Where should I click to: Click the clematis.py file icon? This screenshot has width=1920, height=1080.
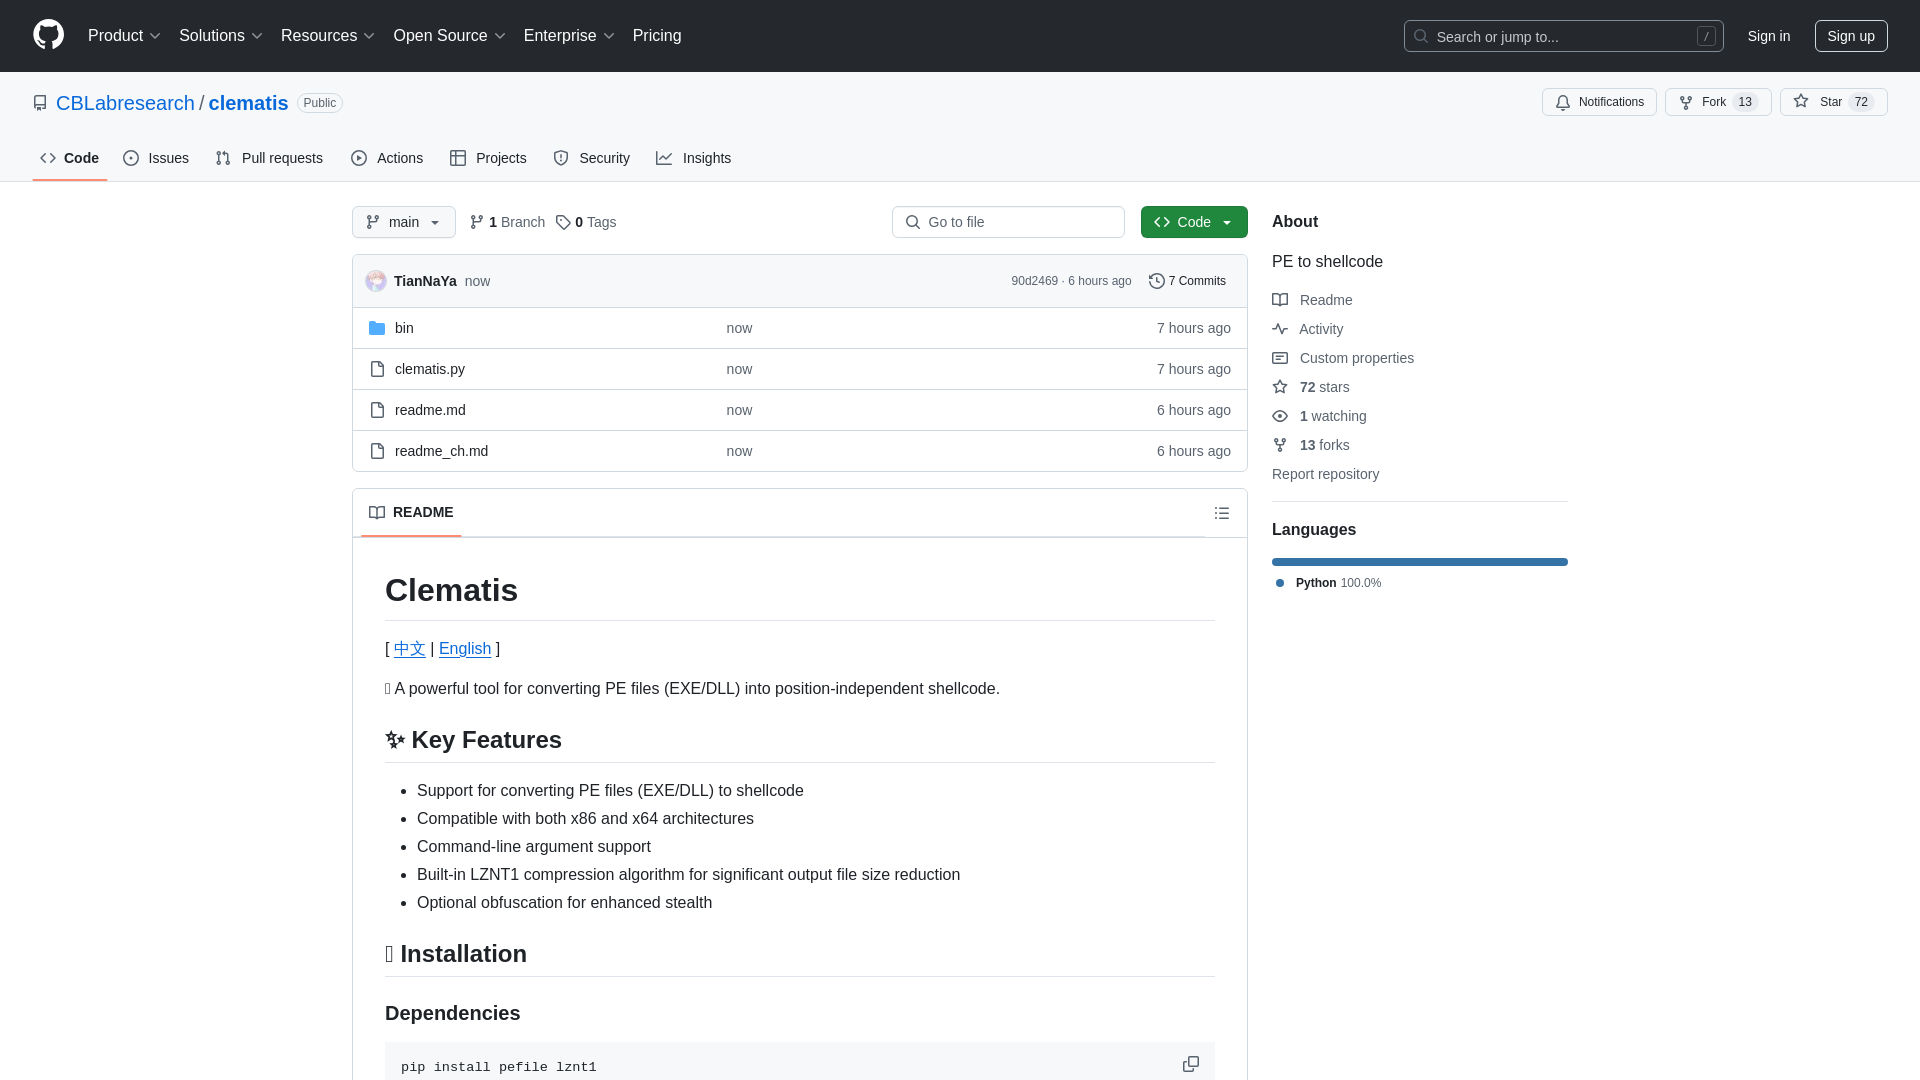coord(377,369)
